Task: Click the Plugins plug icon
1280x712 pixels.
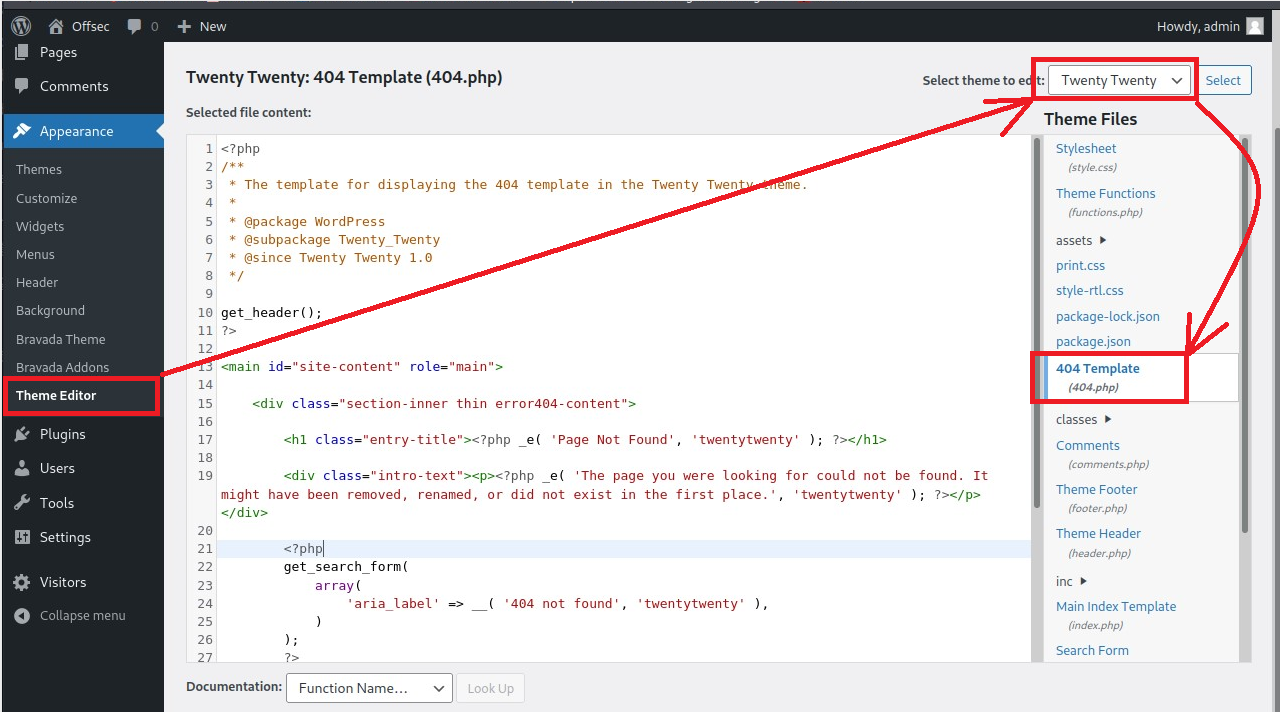Action: point(22,434)
